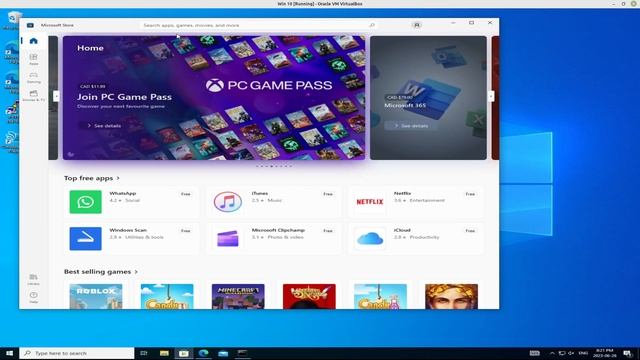Show hidden system tray icons

point(552,353)
